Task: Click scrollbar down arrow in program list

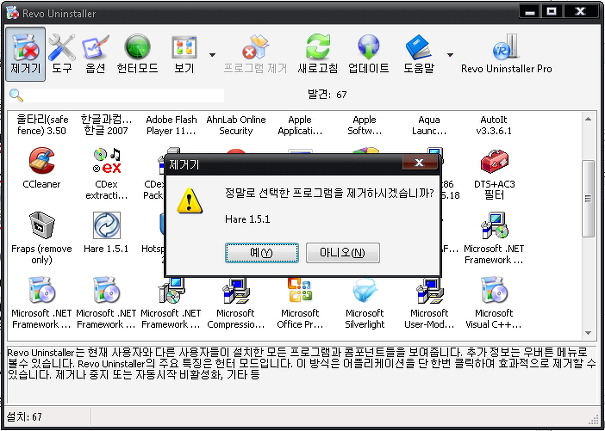Action: (x=588, y=333)
